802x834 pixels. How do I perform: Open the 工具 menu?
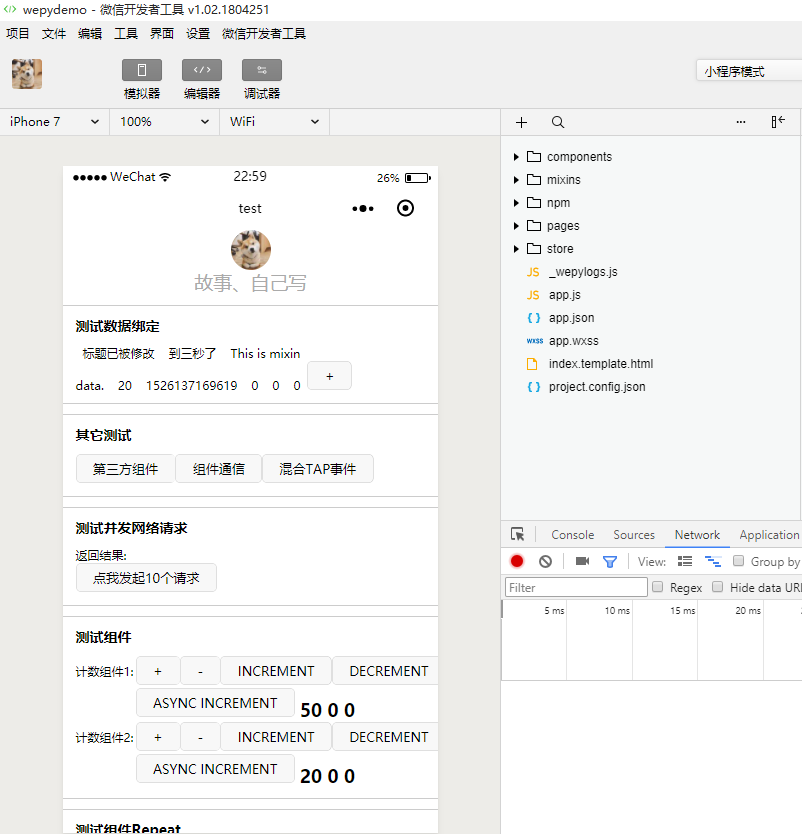point(126,34)
